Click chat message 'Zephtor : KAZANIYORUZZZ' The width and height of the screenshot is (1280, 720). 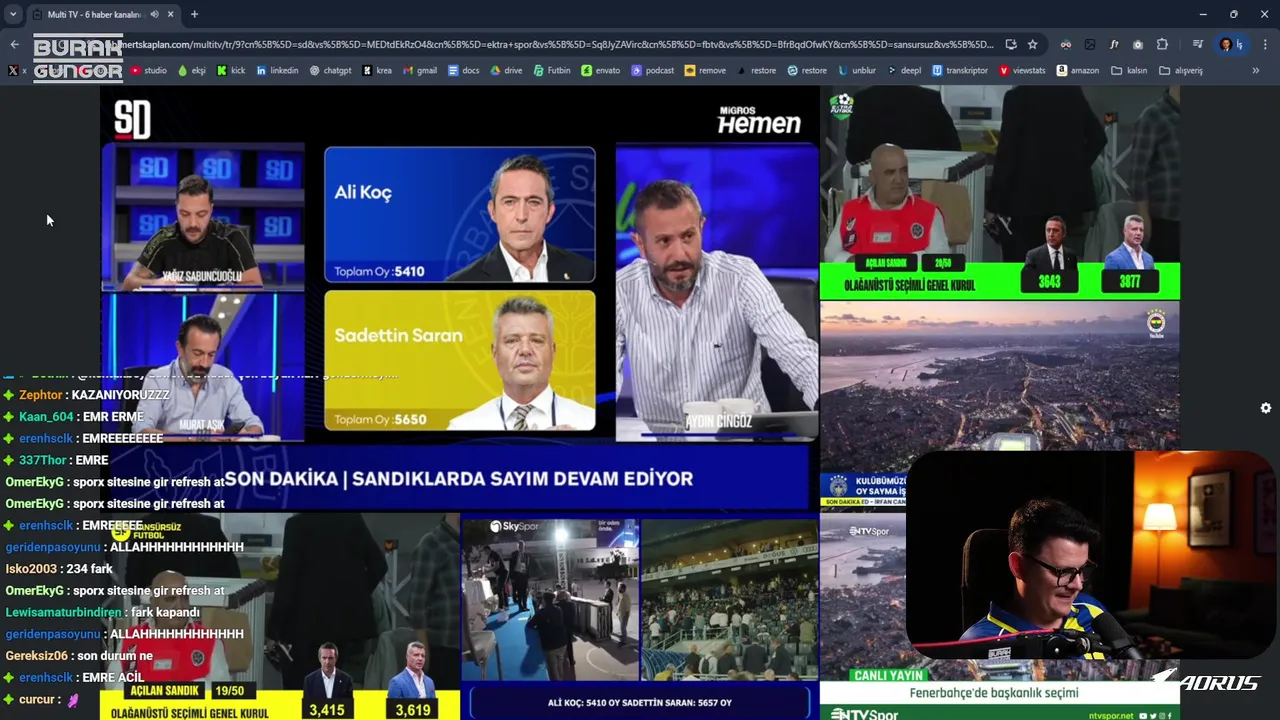(x=86, y=395)
